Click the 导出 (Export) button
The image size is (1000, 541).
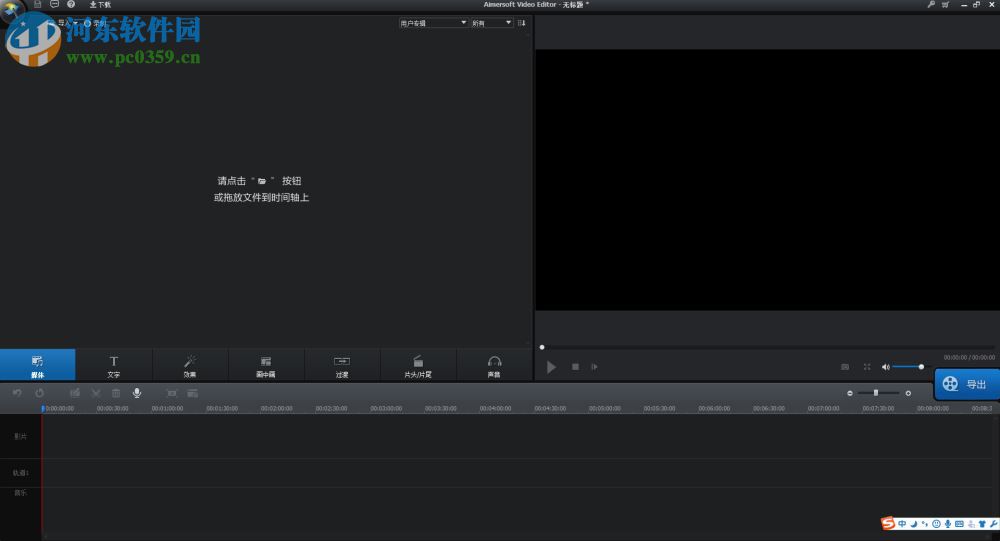(967, 384)
